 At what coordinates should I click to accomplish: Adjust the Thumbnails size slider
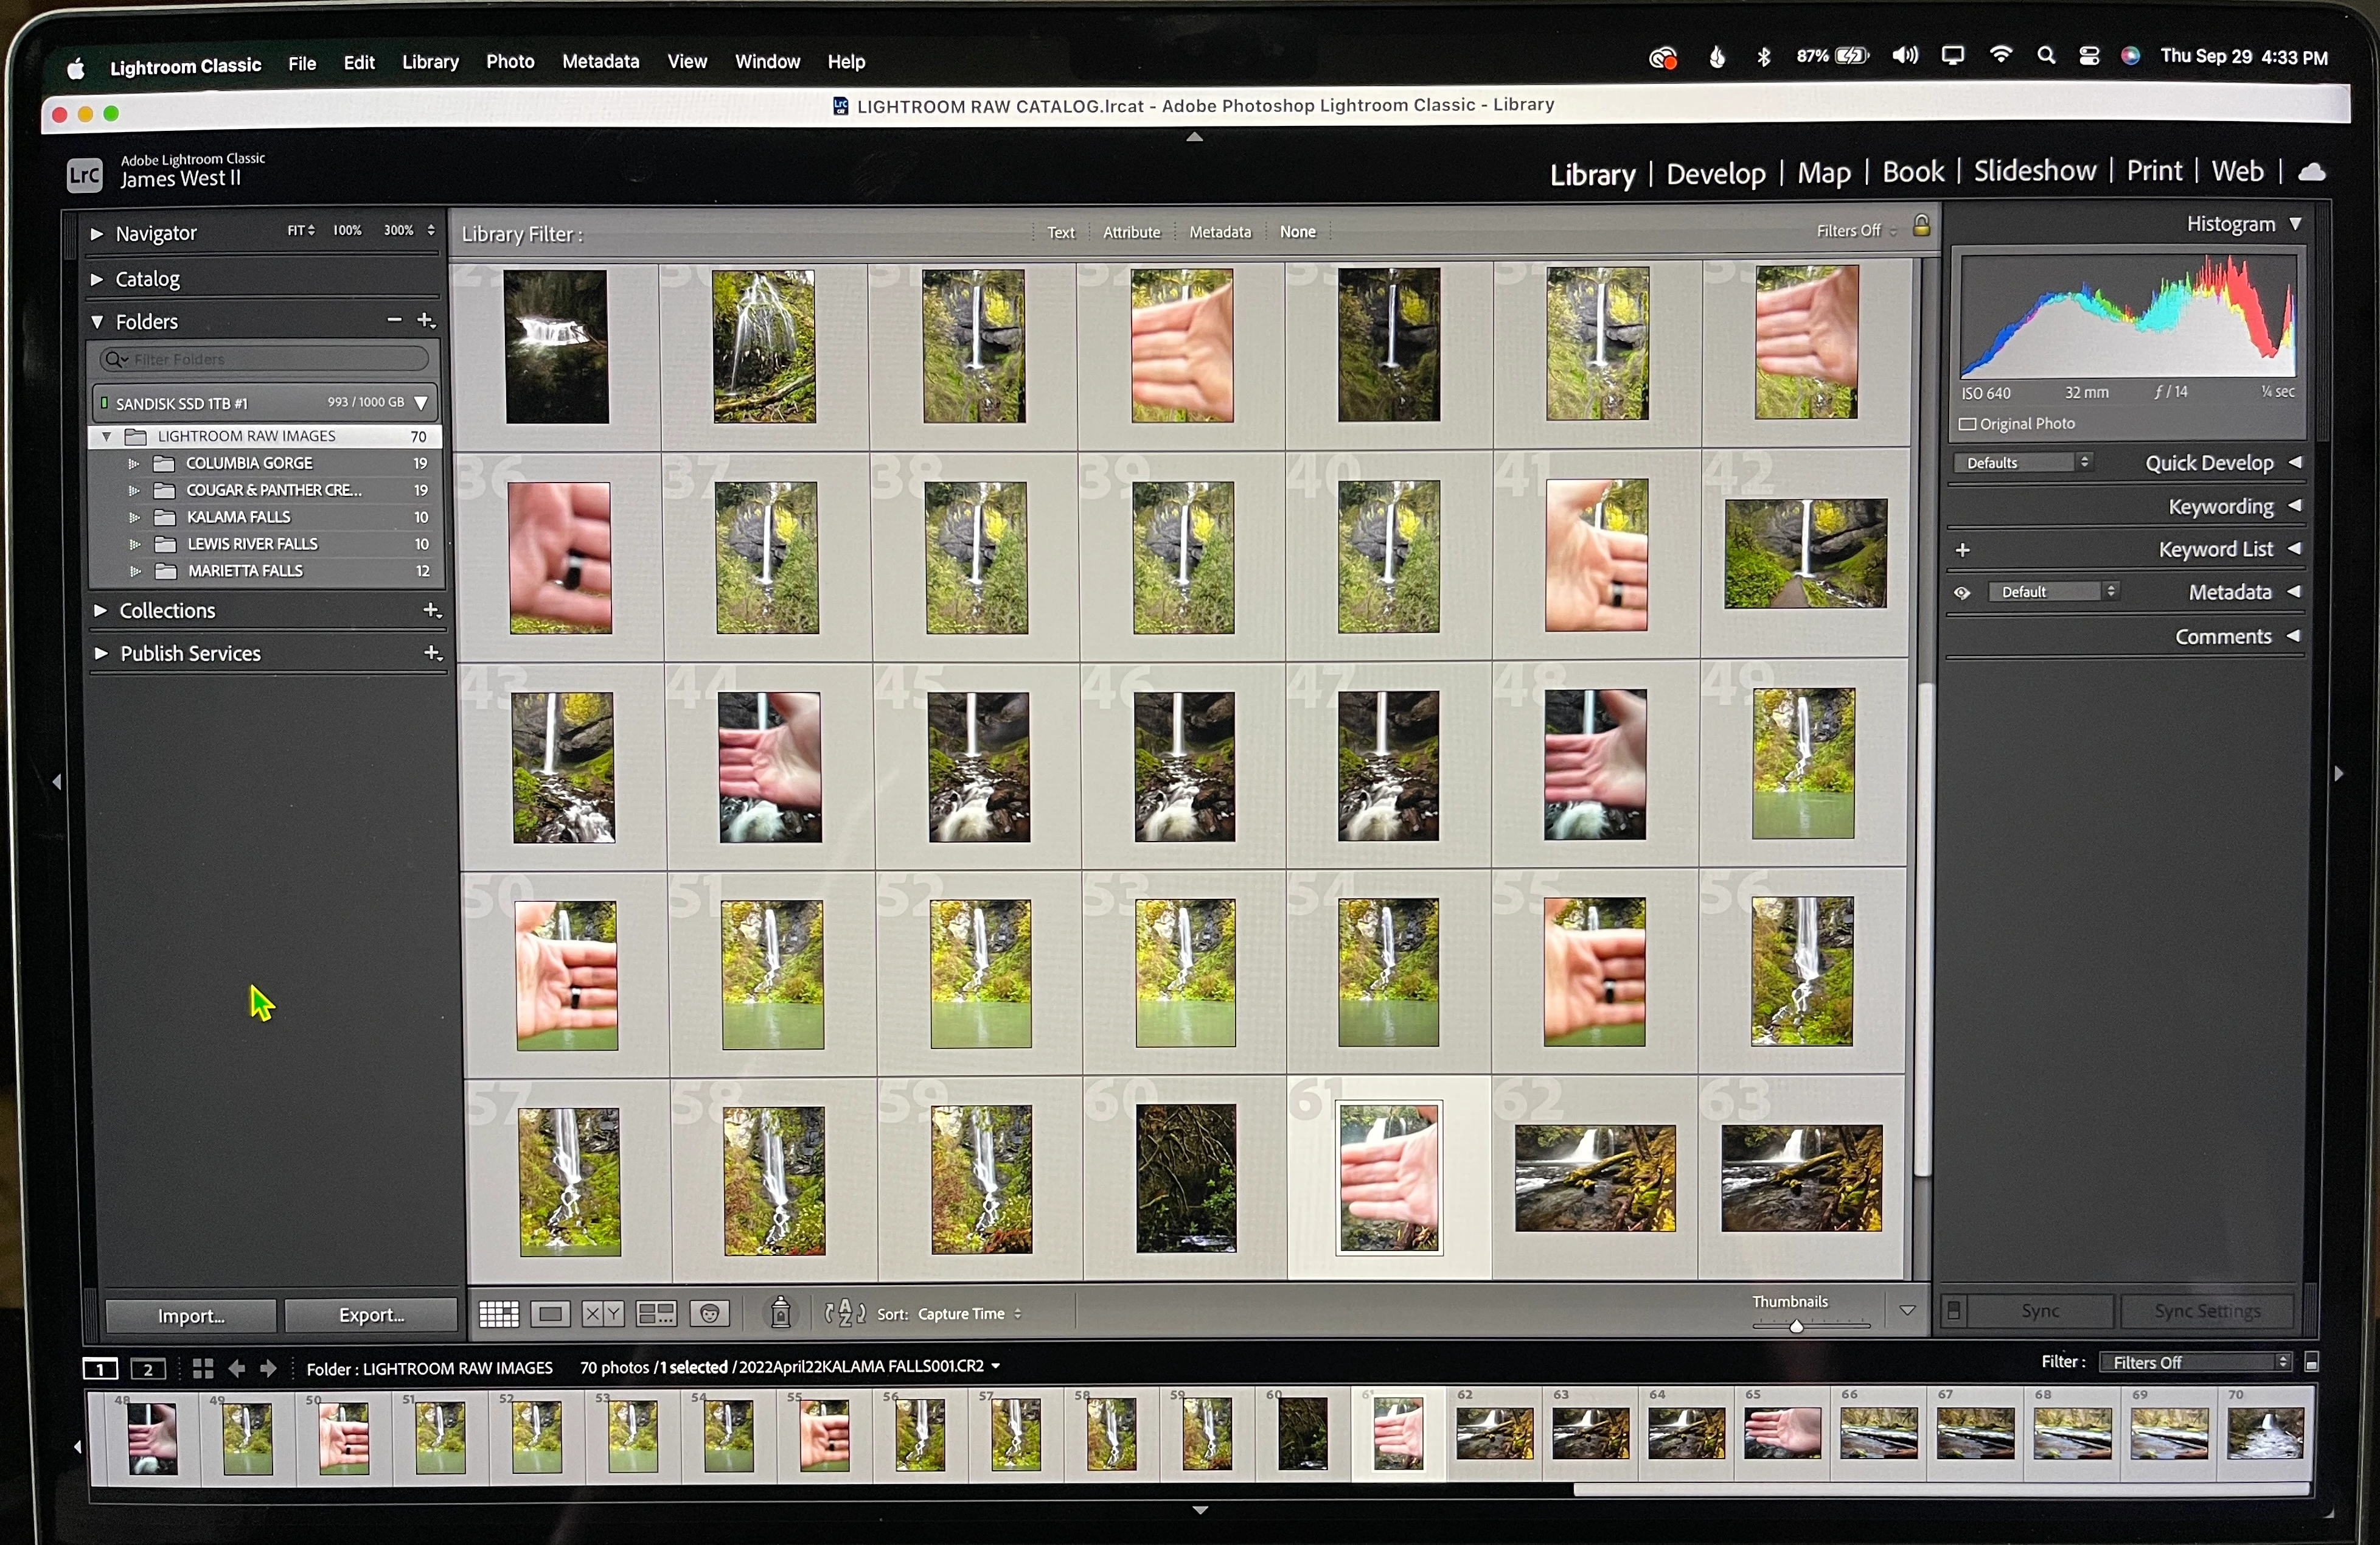point(1796,1326)
